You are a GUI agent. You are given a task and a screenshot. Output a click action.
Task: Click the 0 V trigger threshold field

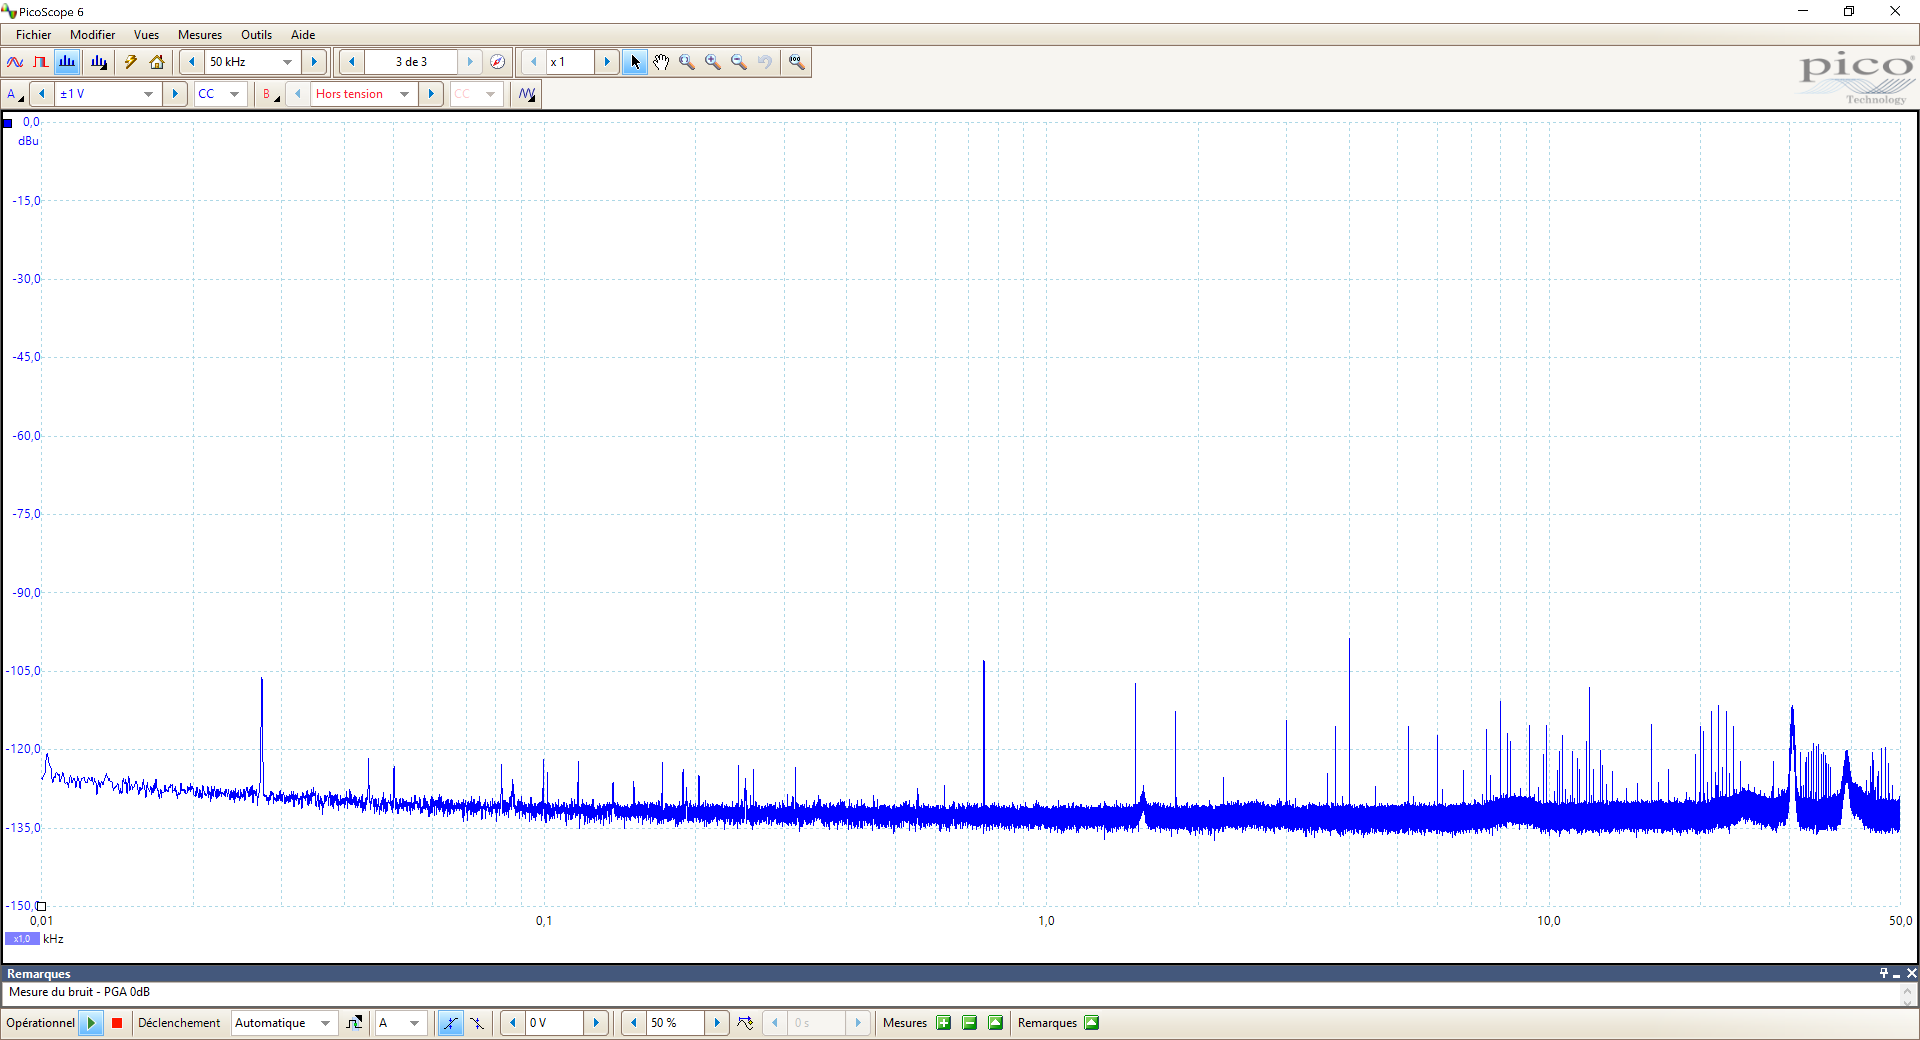tap(555, 1023)
